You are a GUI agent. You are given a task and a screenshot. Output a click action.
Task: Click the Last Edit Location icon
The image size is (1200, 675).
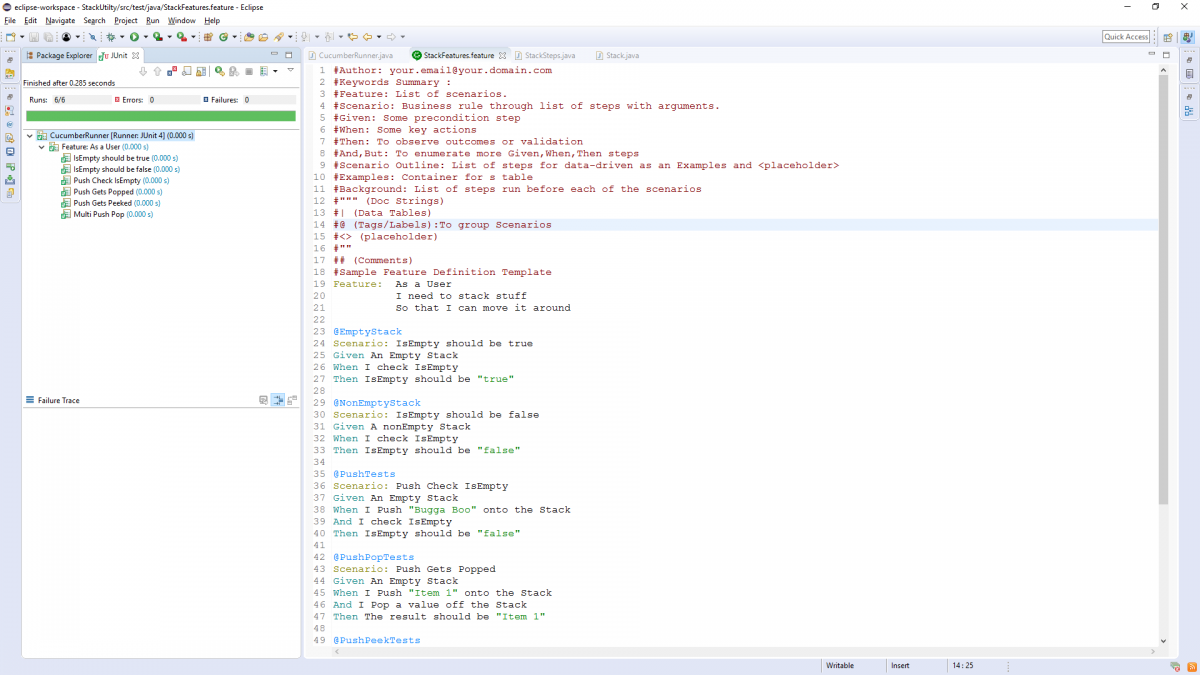(x=353, y=36)
